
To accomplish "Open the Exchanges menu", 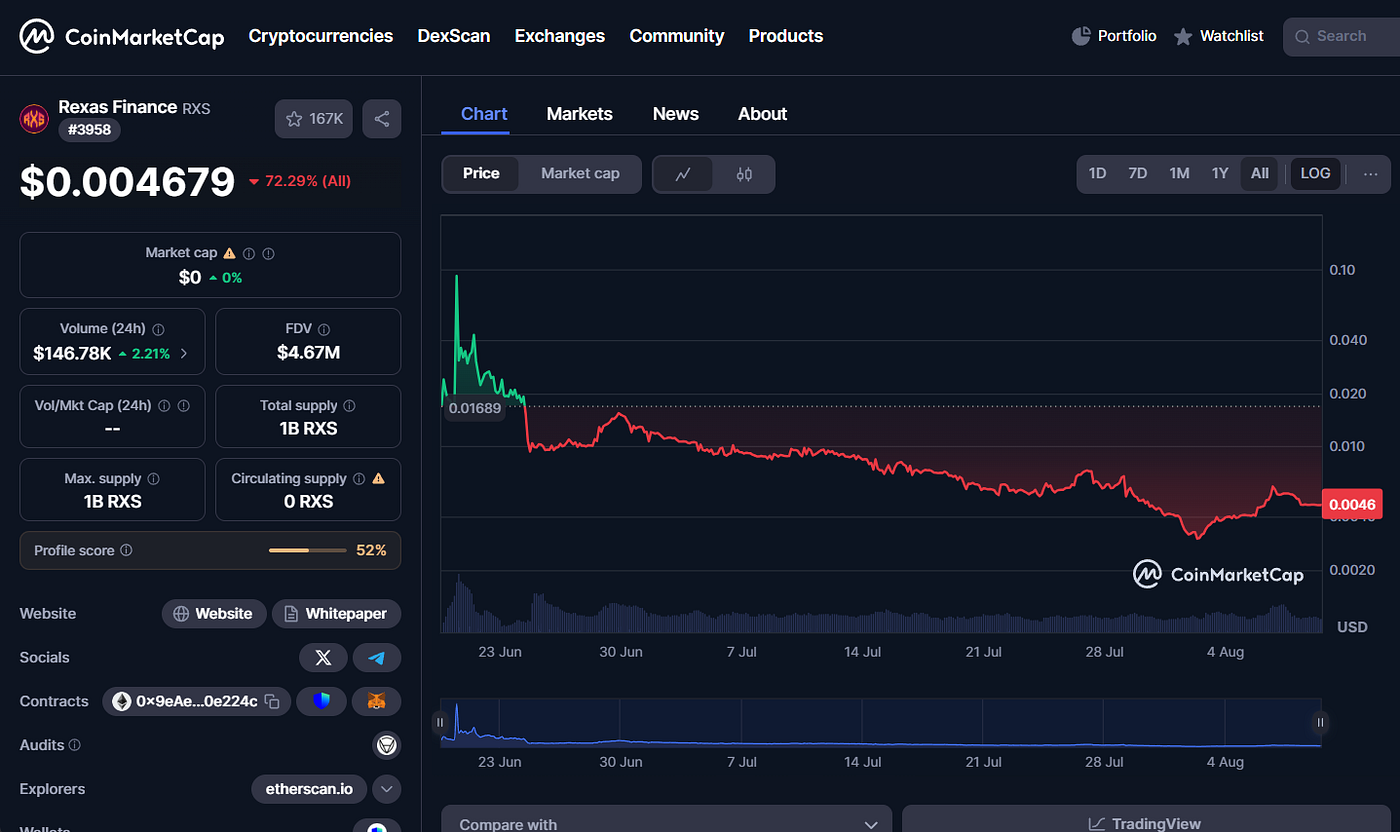I will coord(560,36).
